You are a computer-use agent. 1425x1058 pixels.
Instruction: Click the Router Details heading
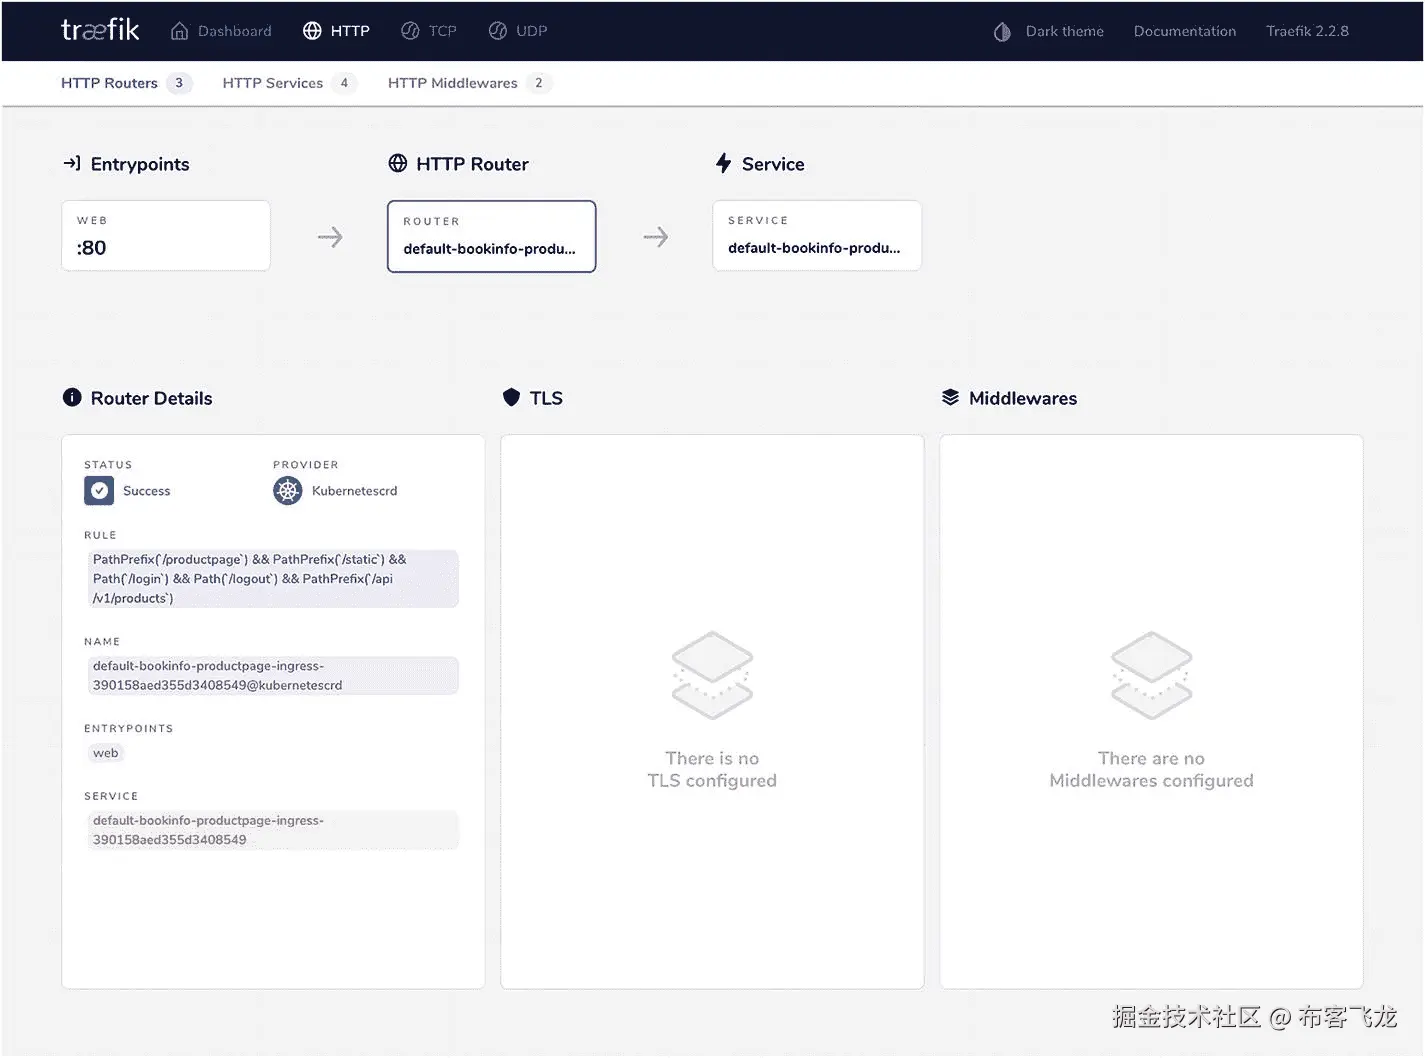152,398
